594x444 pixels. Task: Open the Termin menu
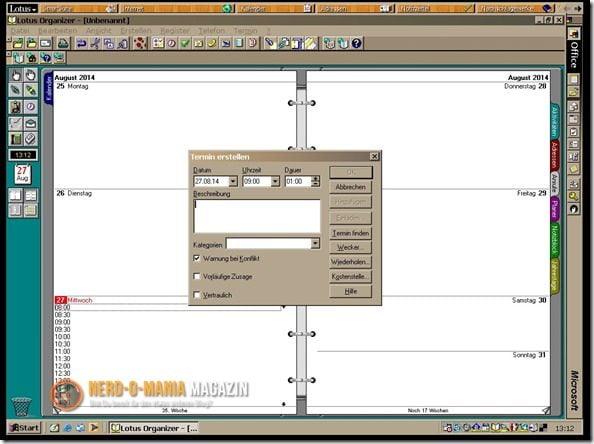(245, 30)
